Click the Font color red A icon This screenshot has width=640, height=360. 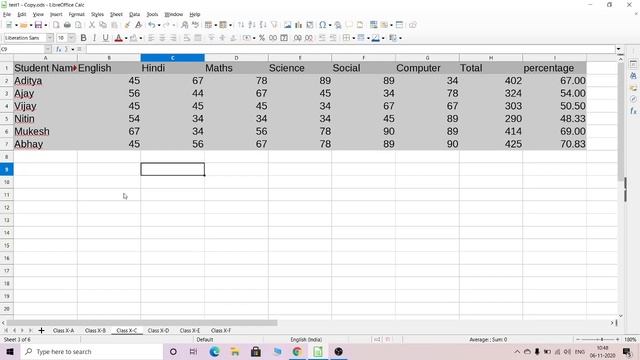[118, 38]
